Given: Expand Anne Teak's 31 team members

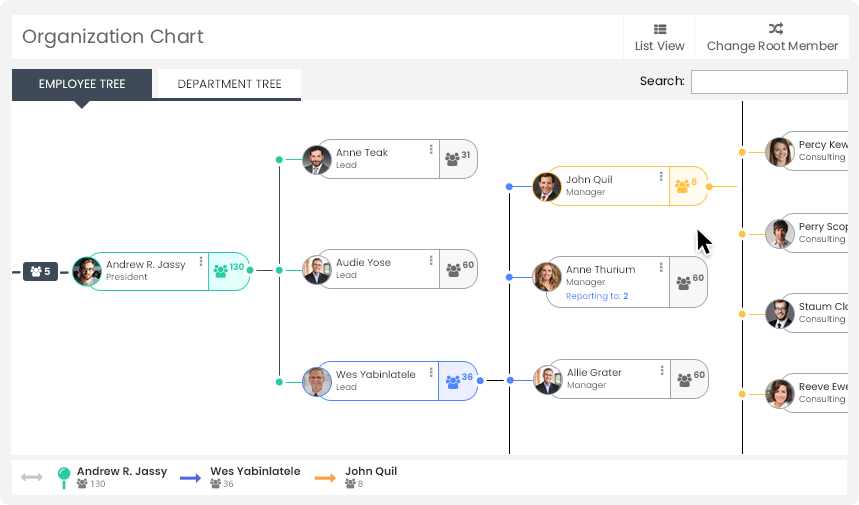Looking at the screenshot, I should [x=458, y=159].
